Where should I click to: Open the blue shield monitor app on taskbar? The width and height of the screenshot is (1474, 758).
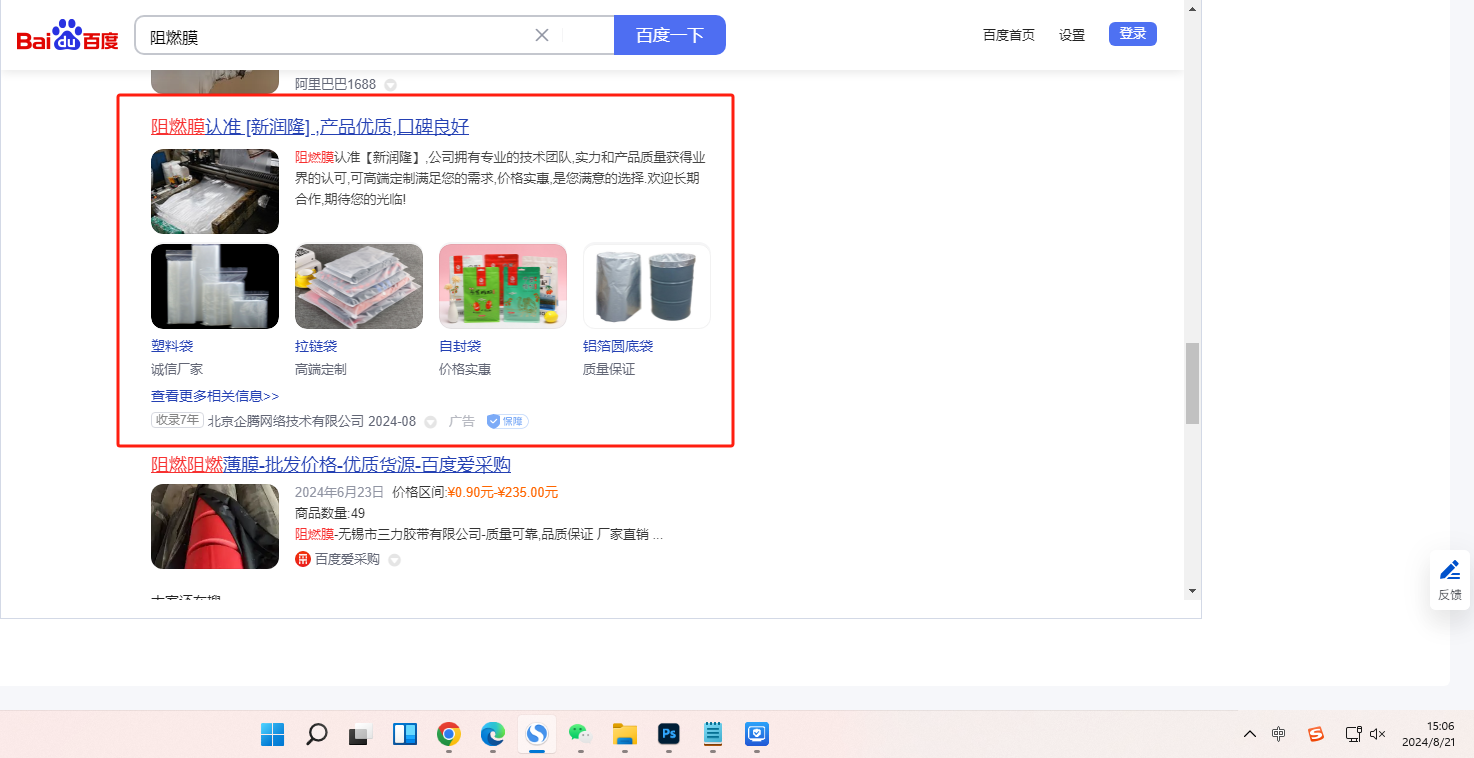tap(757, 735)
